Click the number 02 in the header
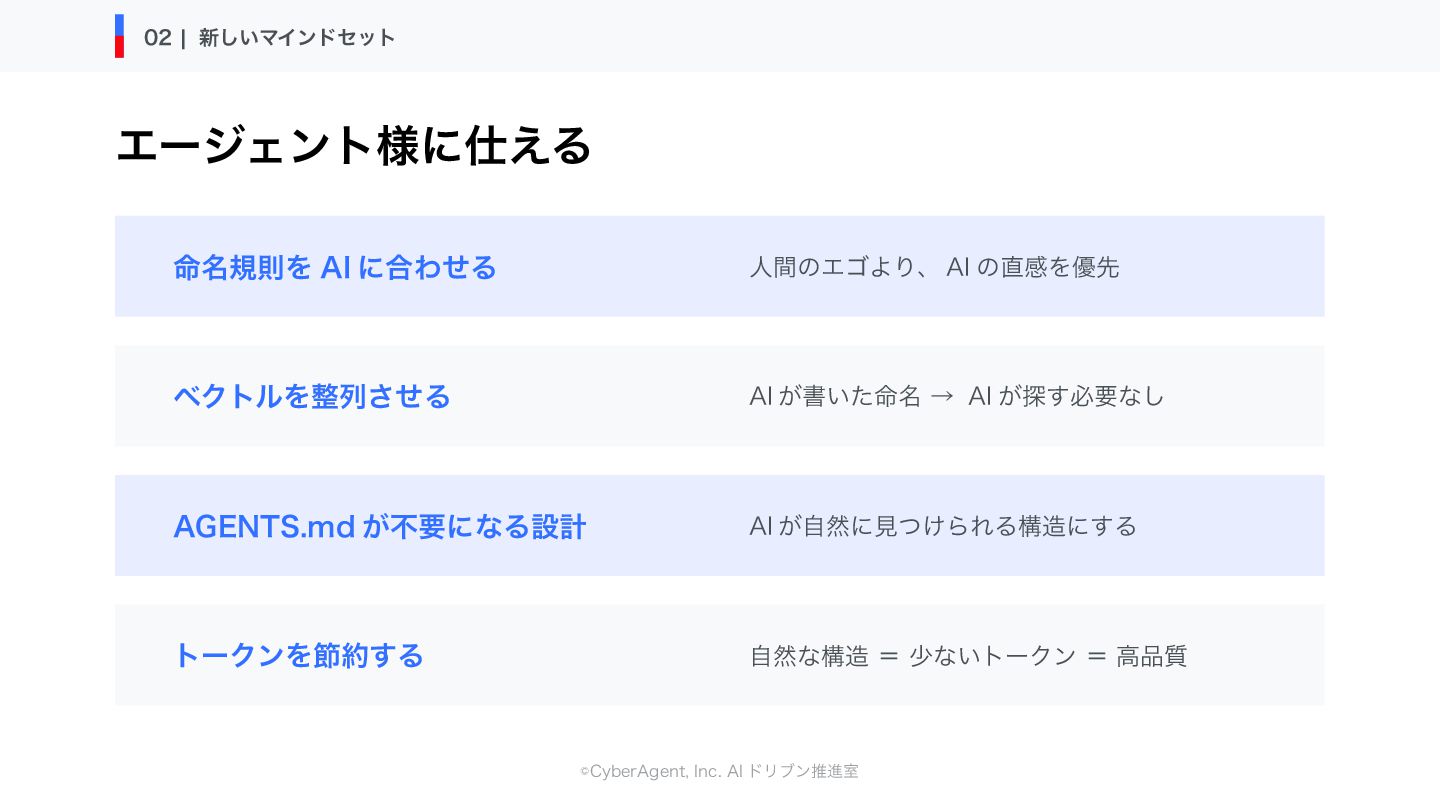Image resolution: width=1440 pixels, height=810 pixels. coord(158,38)
